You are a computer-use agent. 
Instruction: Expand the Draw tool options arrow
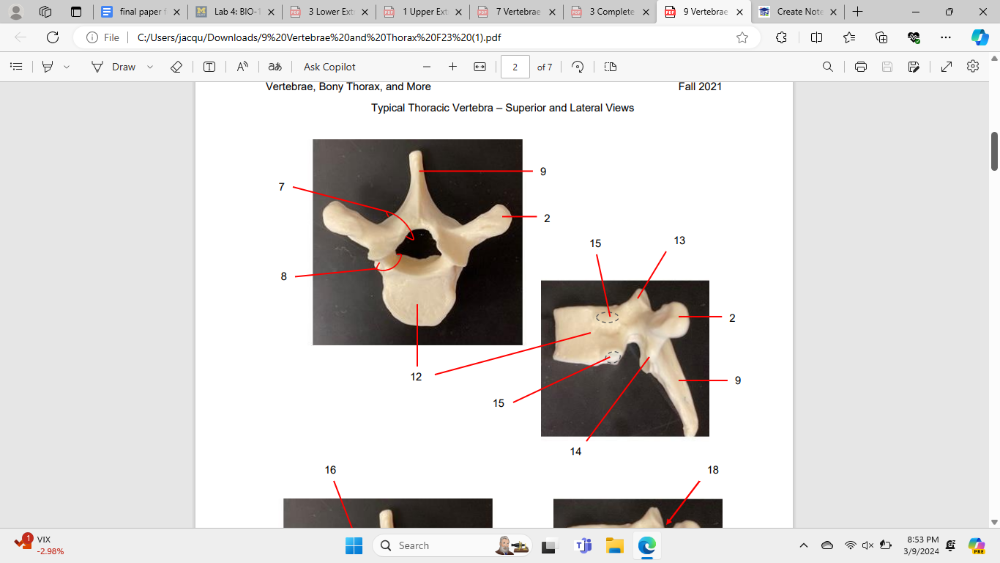[x=150, y=67]
